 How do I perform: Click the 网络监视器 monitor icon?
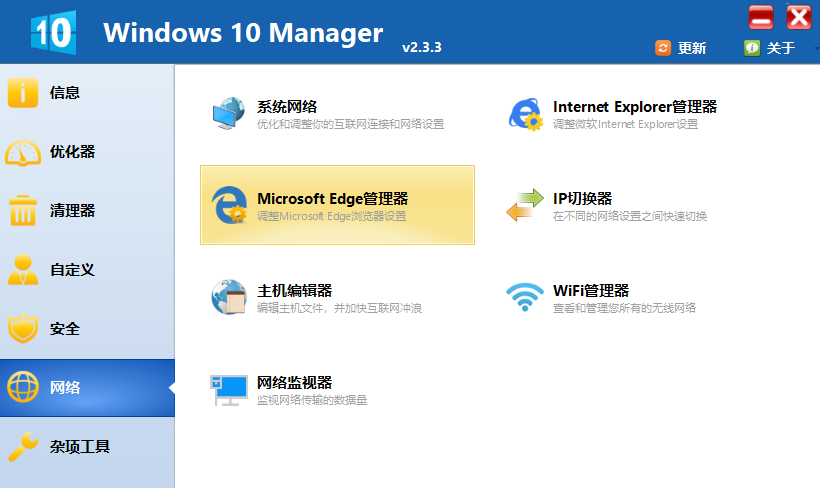pos(229,390)
